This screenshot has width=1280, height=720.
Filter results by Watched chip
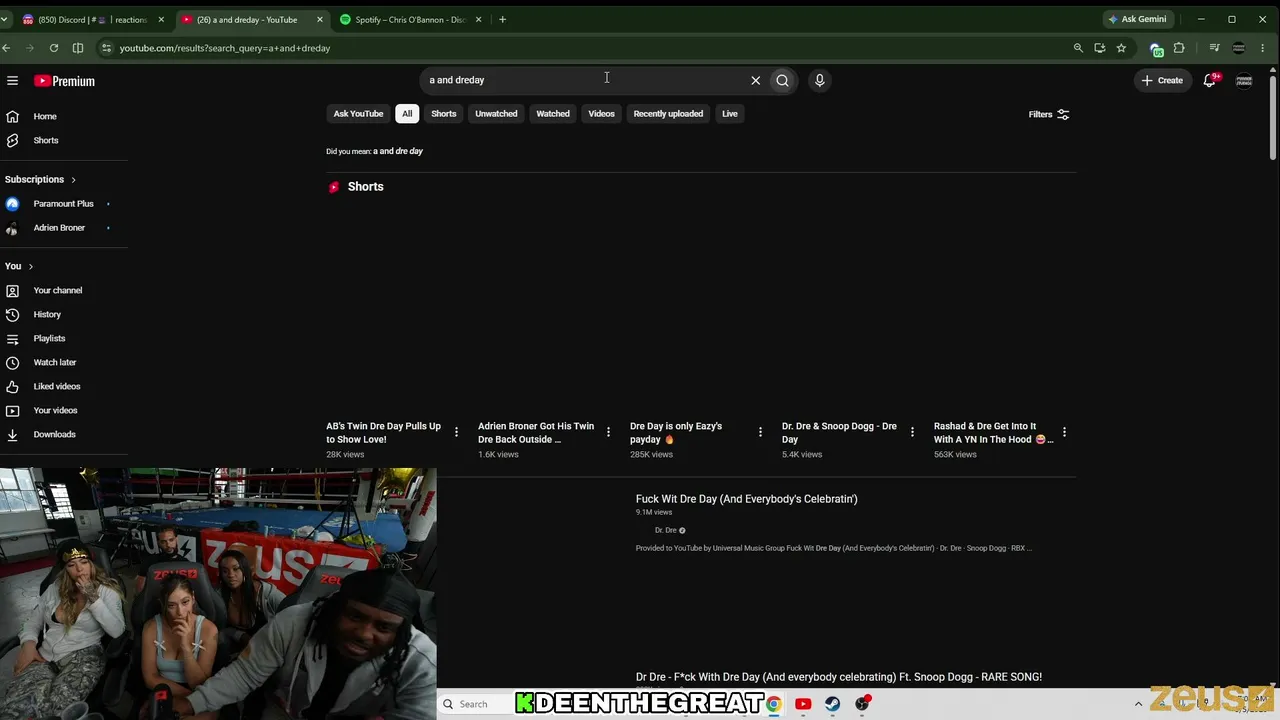(553, 114)
